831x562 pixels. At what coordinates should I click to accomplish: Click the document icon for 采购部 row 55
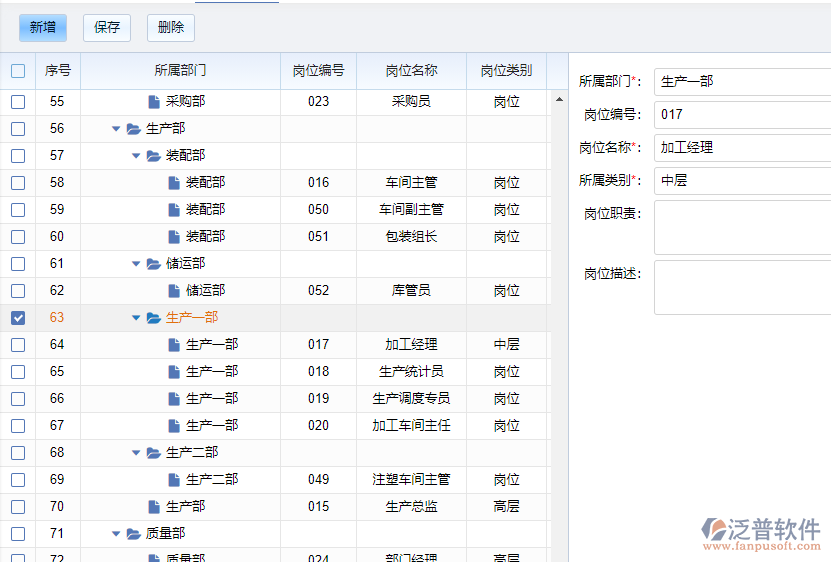[153, 102]
